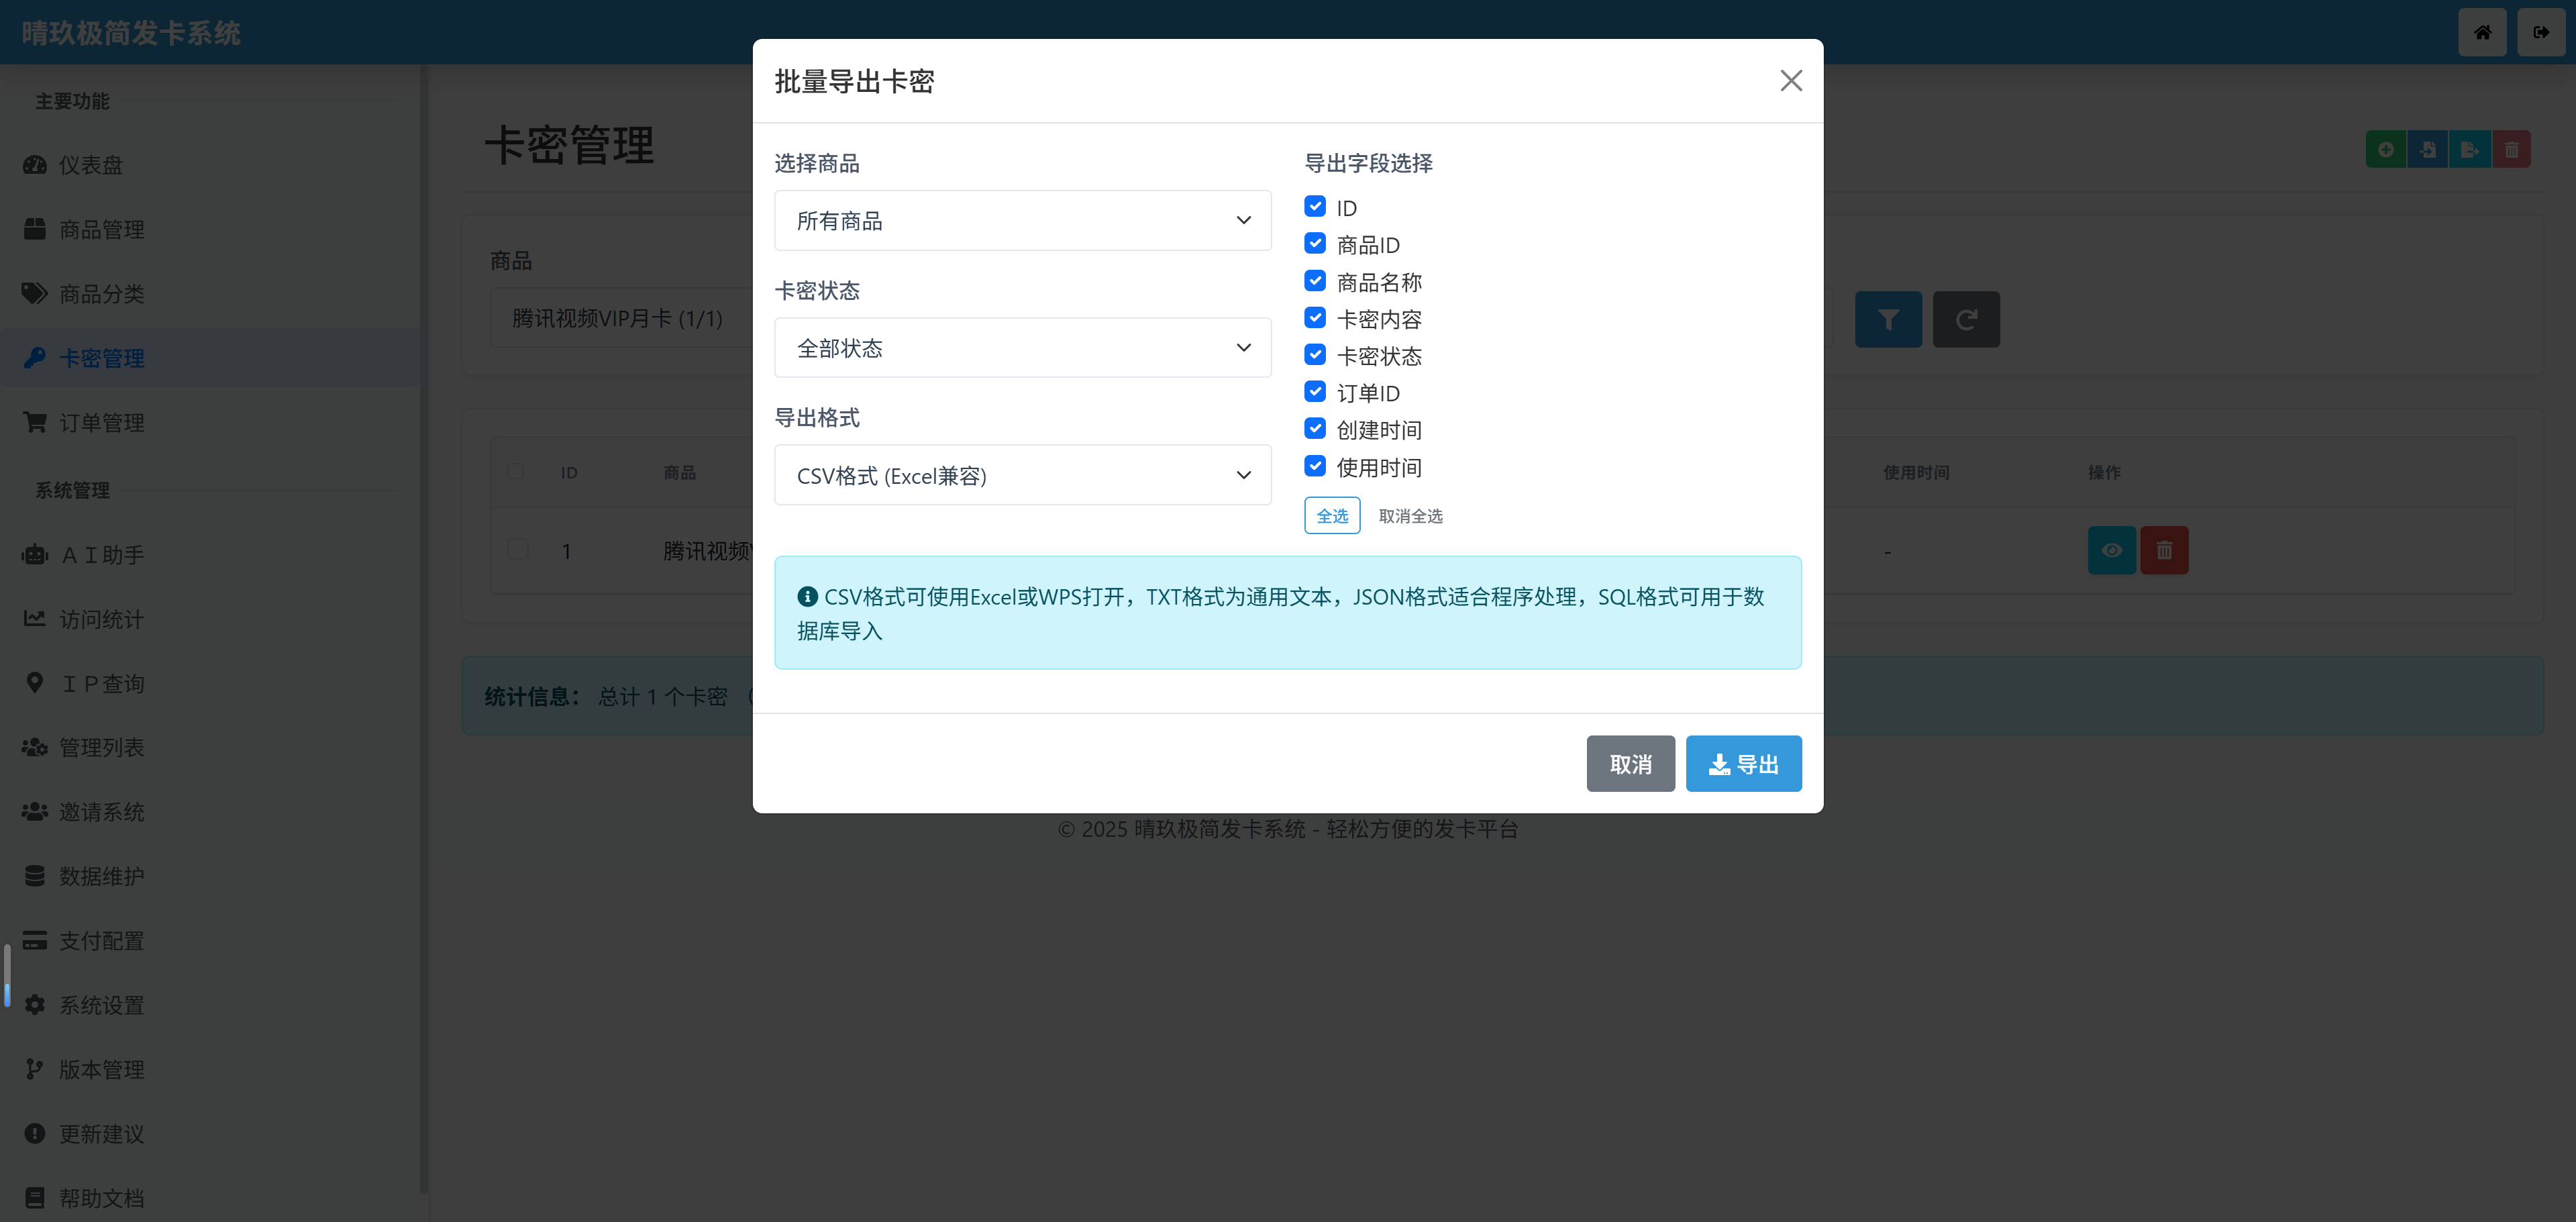Viewport: 2576px width, 1222px height.
Task: Open 仪表盘 in the sidebar
Action: (210, 165)
